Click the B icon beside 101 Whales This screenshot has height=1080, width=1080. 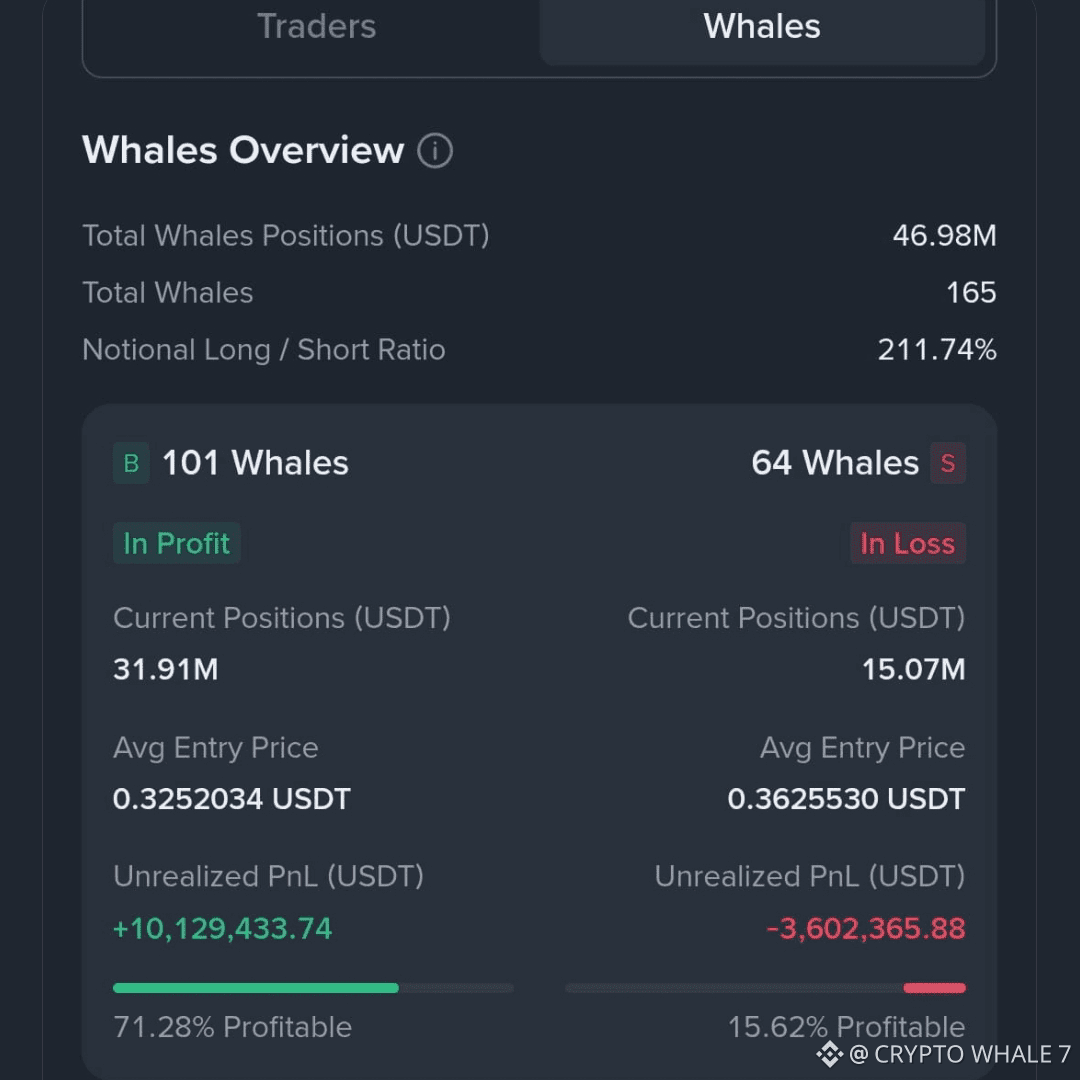tap(131, 463)
